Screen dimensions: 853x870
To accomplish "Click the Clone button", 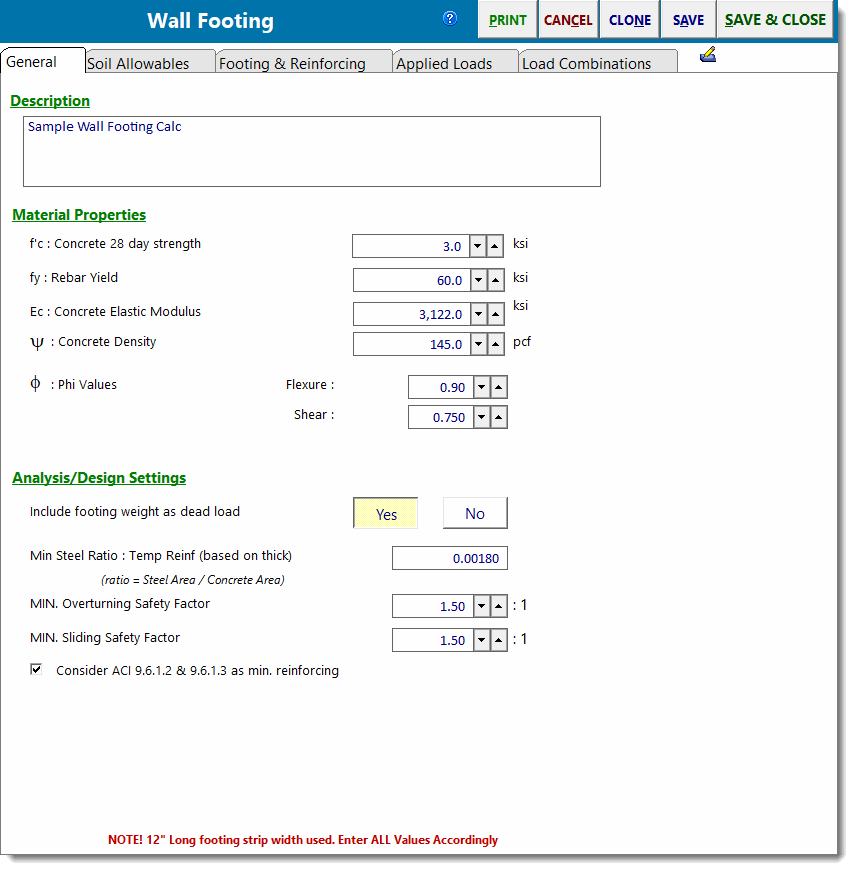I will (x=630, y=20).
